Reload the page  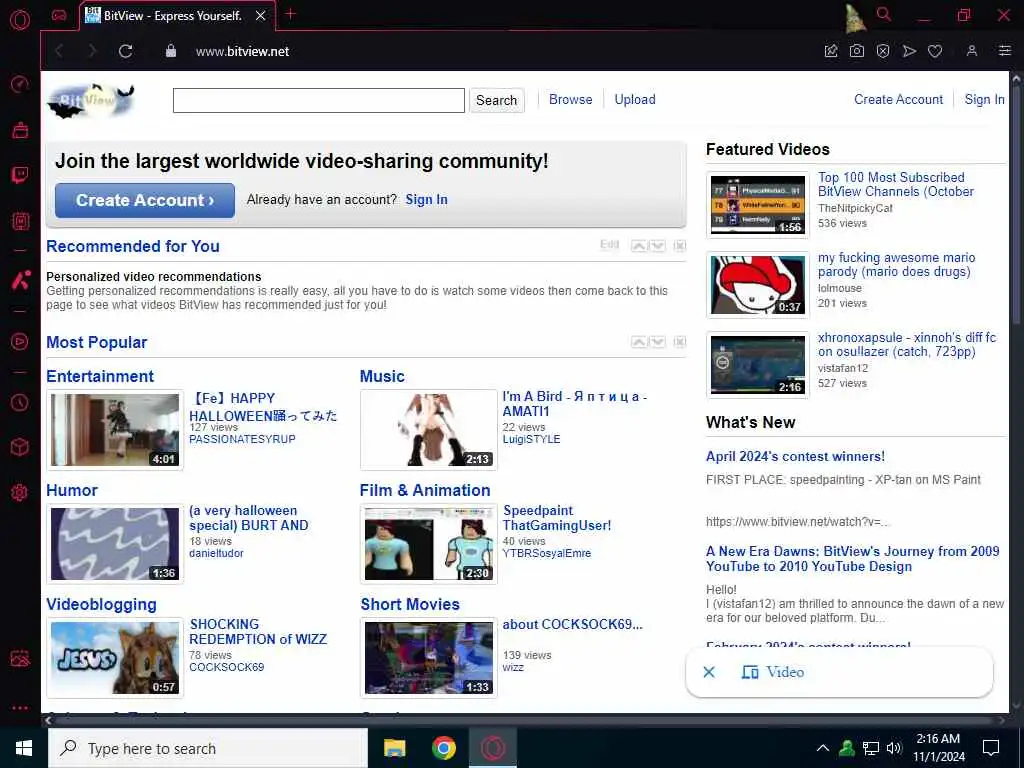tap(125, 51)
